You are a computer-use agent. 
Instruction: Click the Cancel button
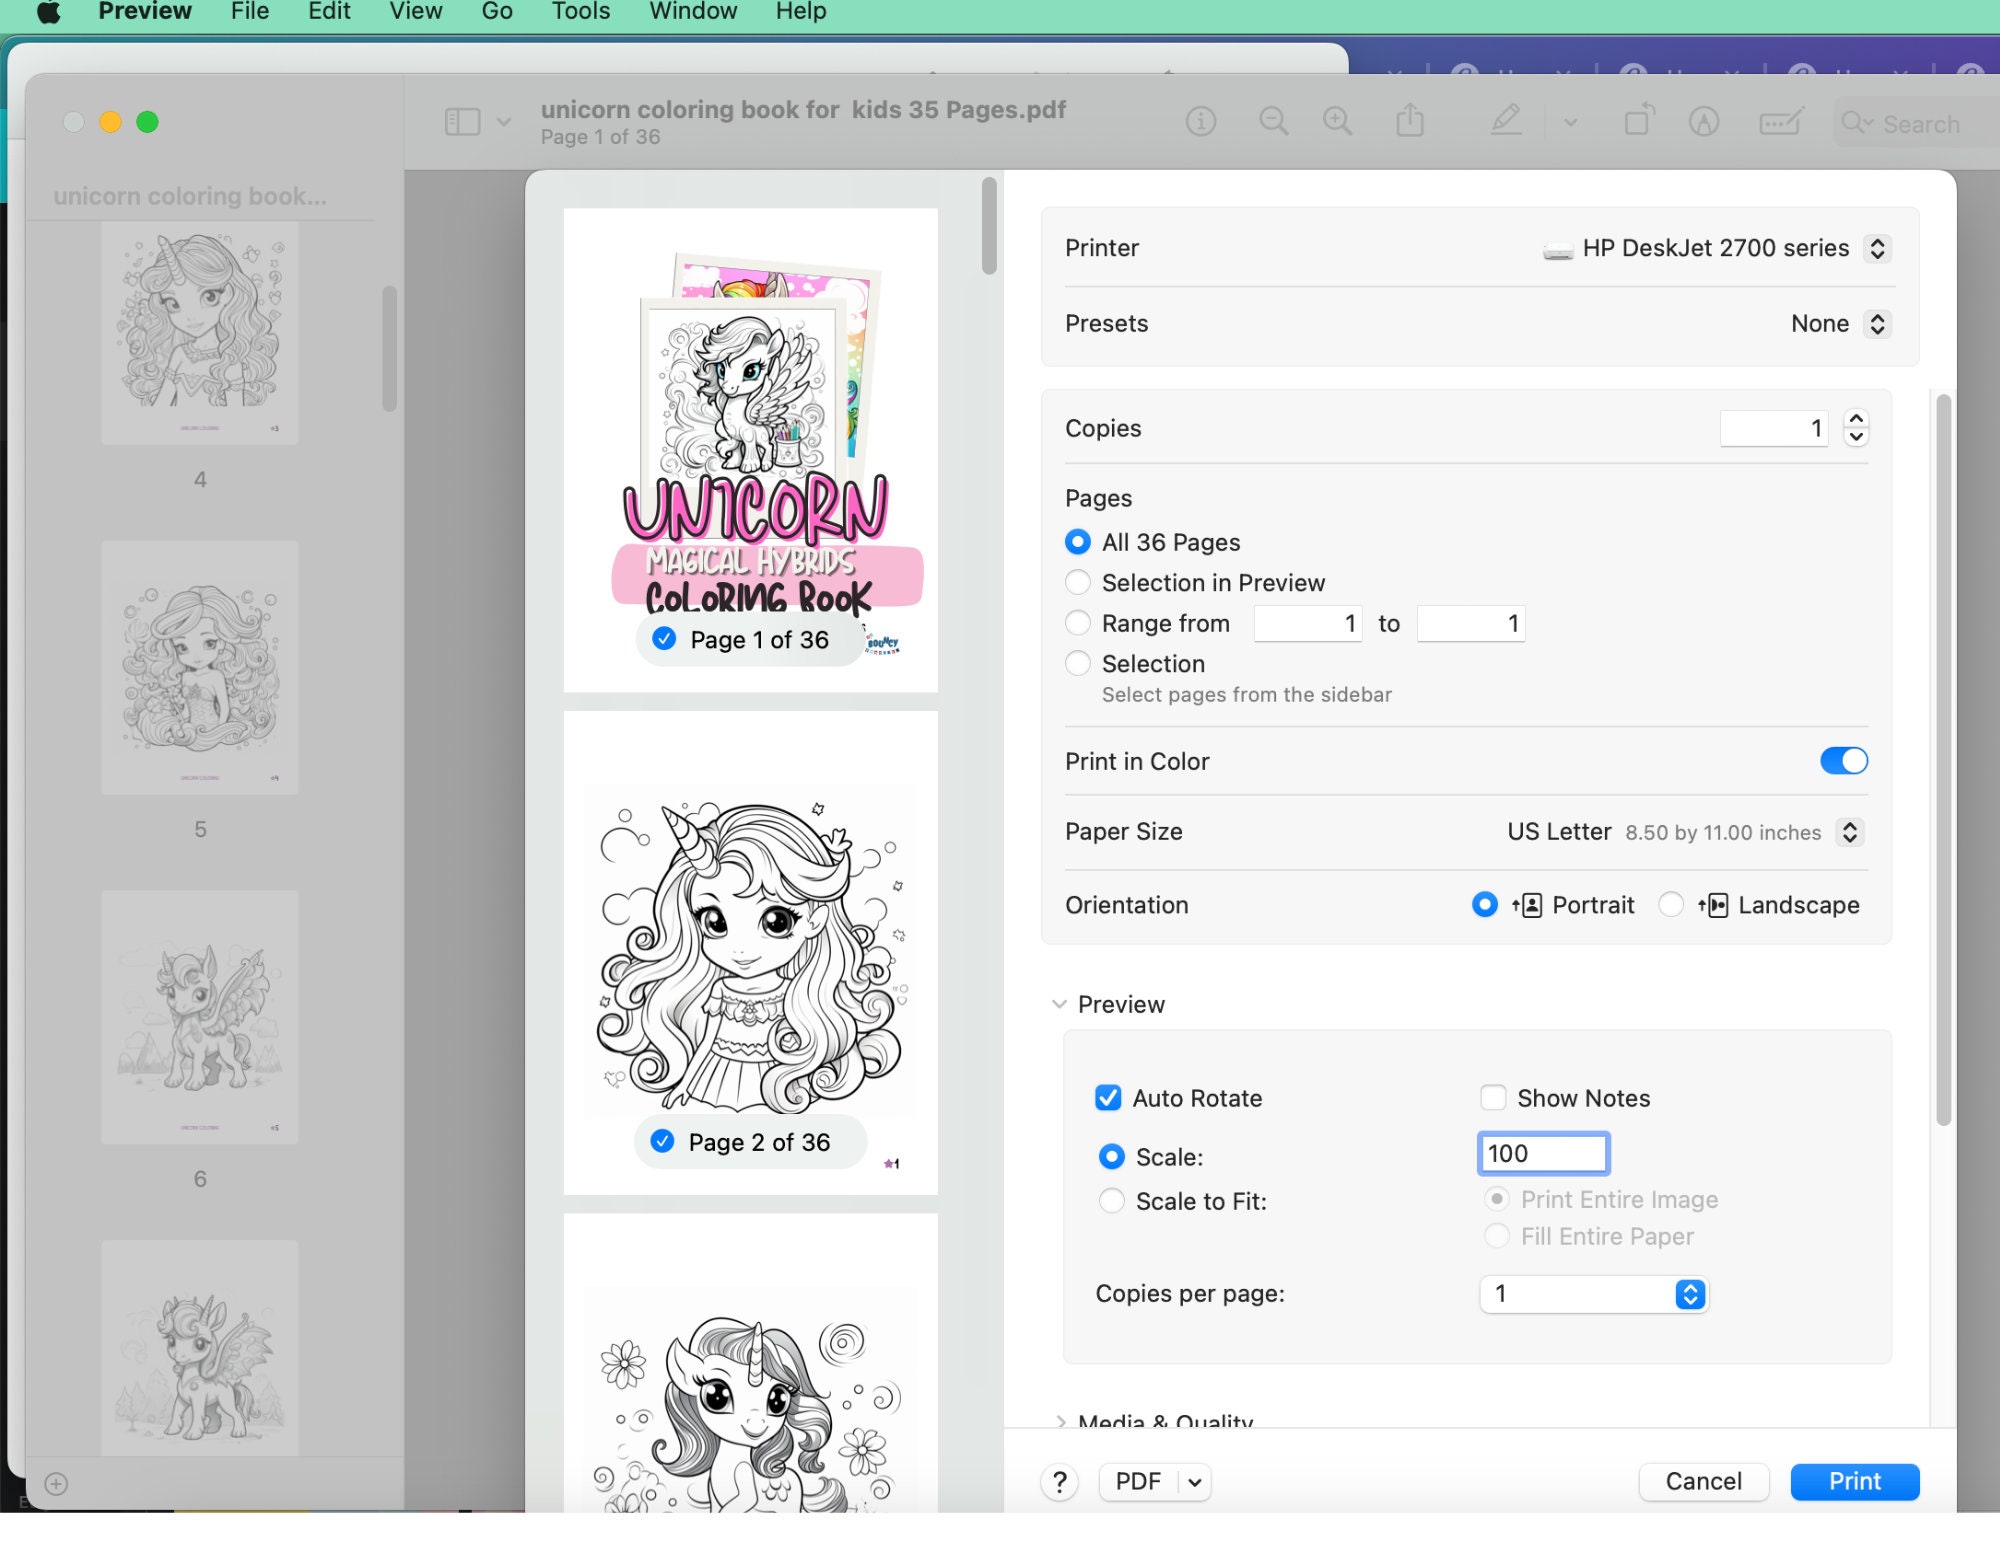point(1703,1481)
